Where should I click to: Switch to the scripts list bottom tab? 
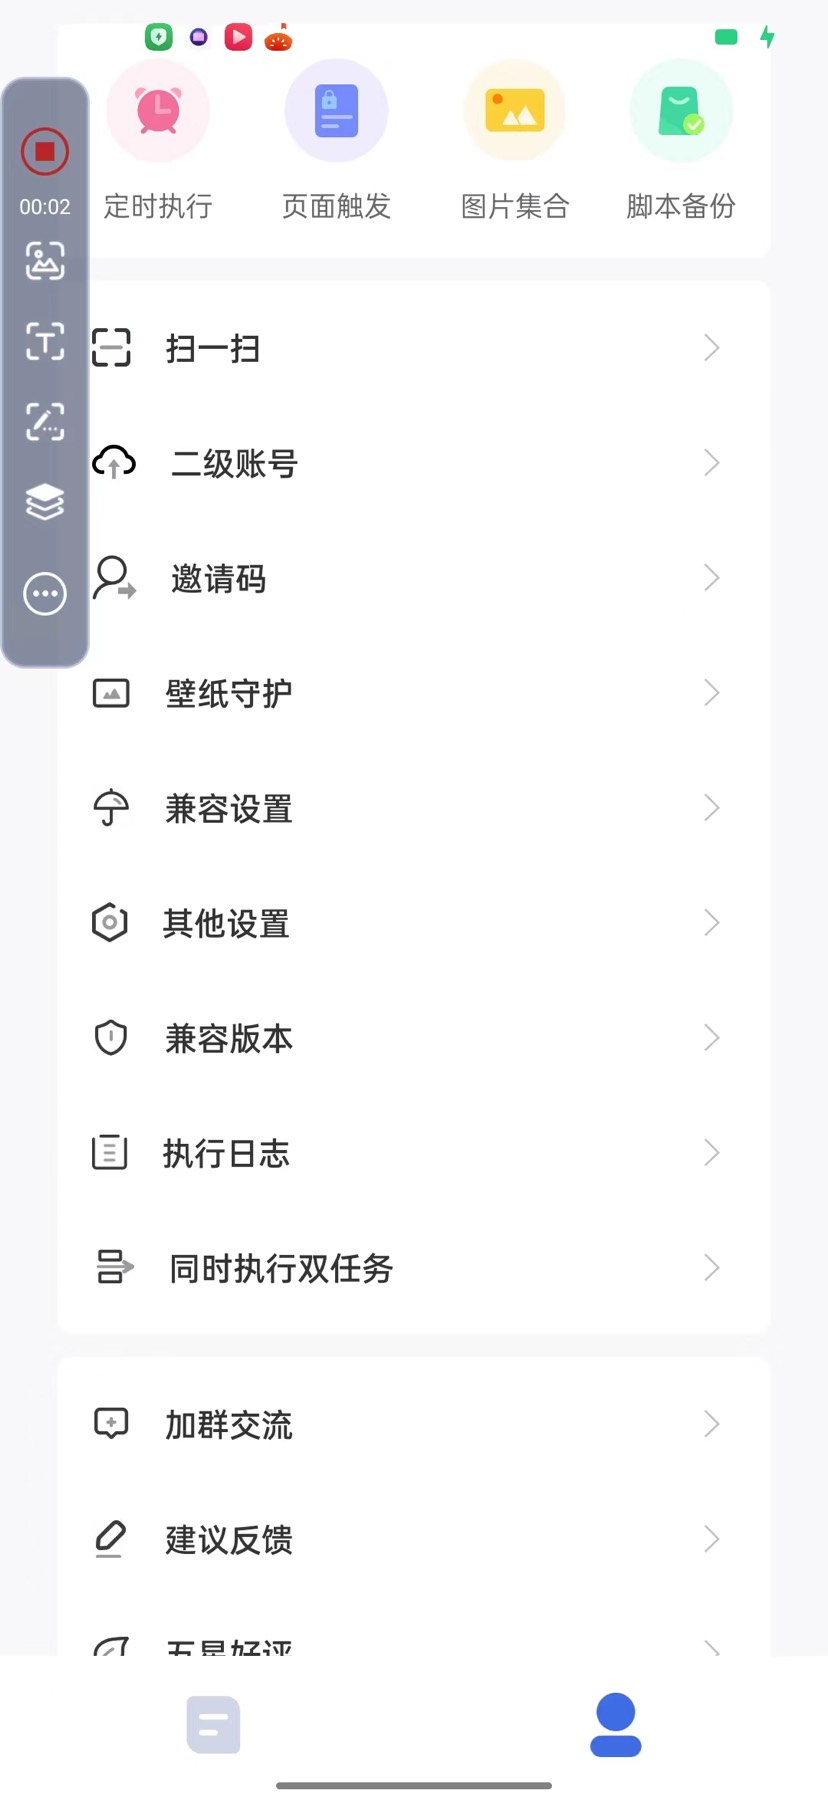pyautogui.click(x=213, y=1724)
